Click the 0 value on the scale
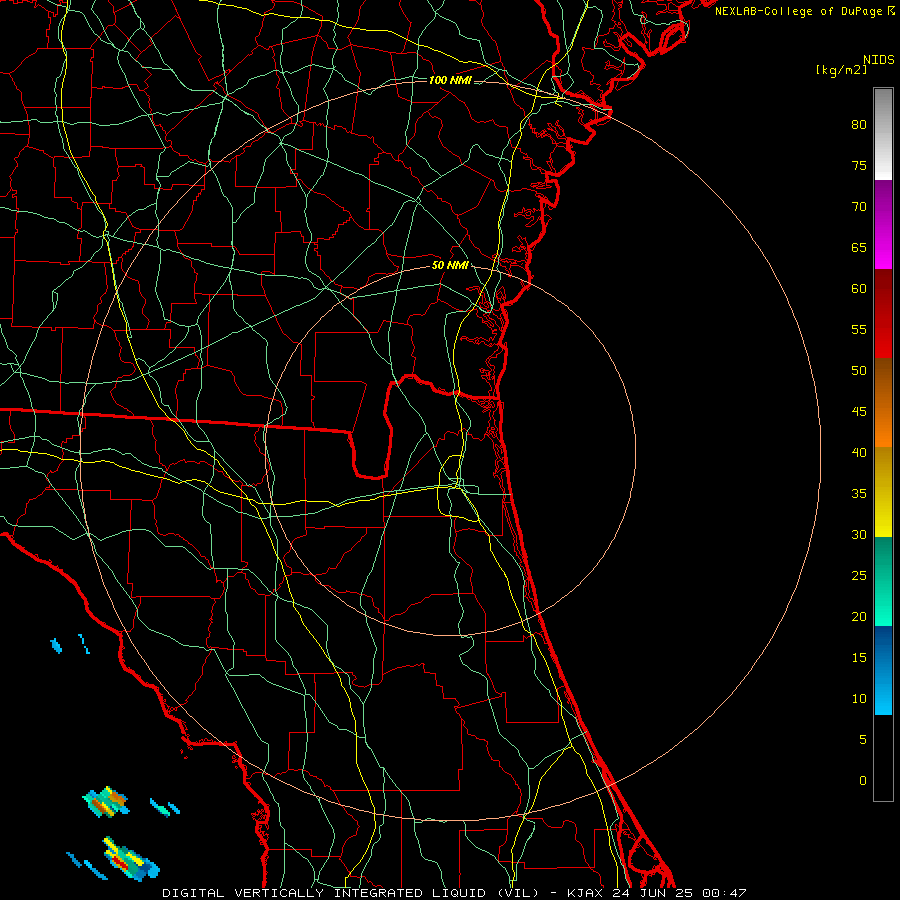The image size is (900, 900). point(863,781)
